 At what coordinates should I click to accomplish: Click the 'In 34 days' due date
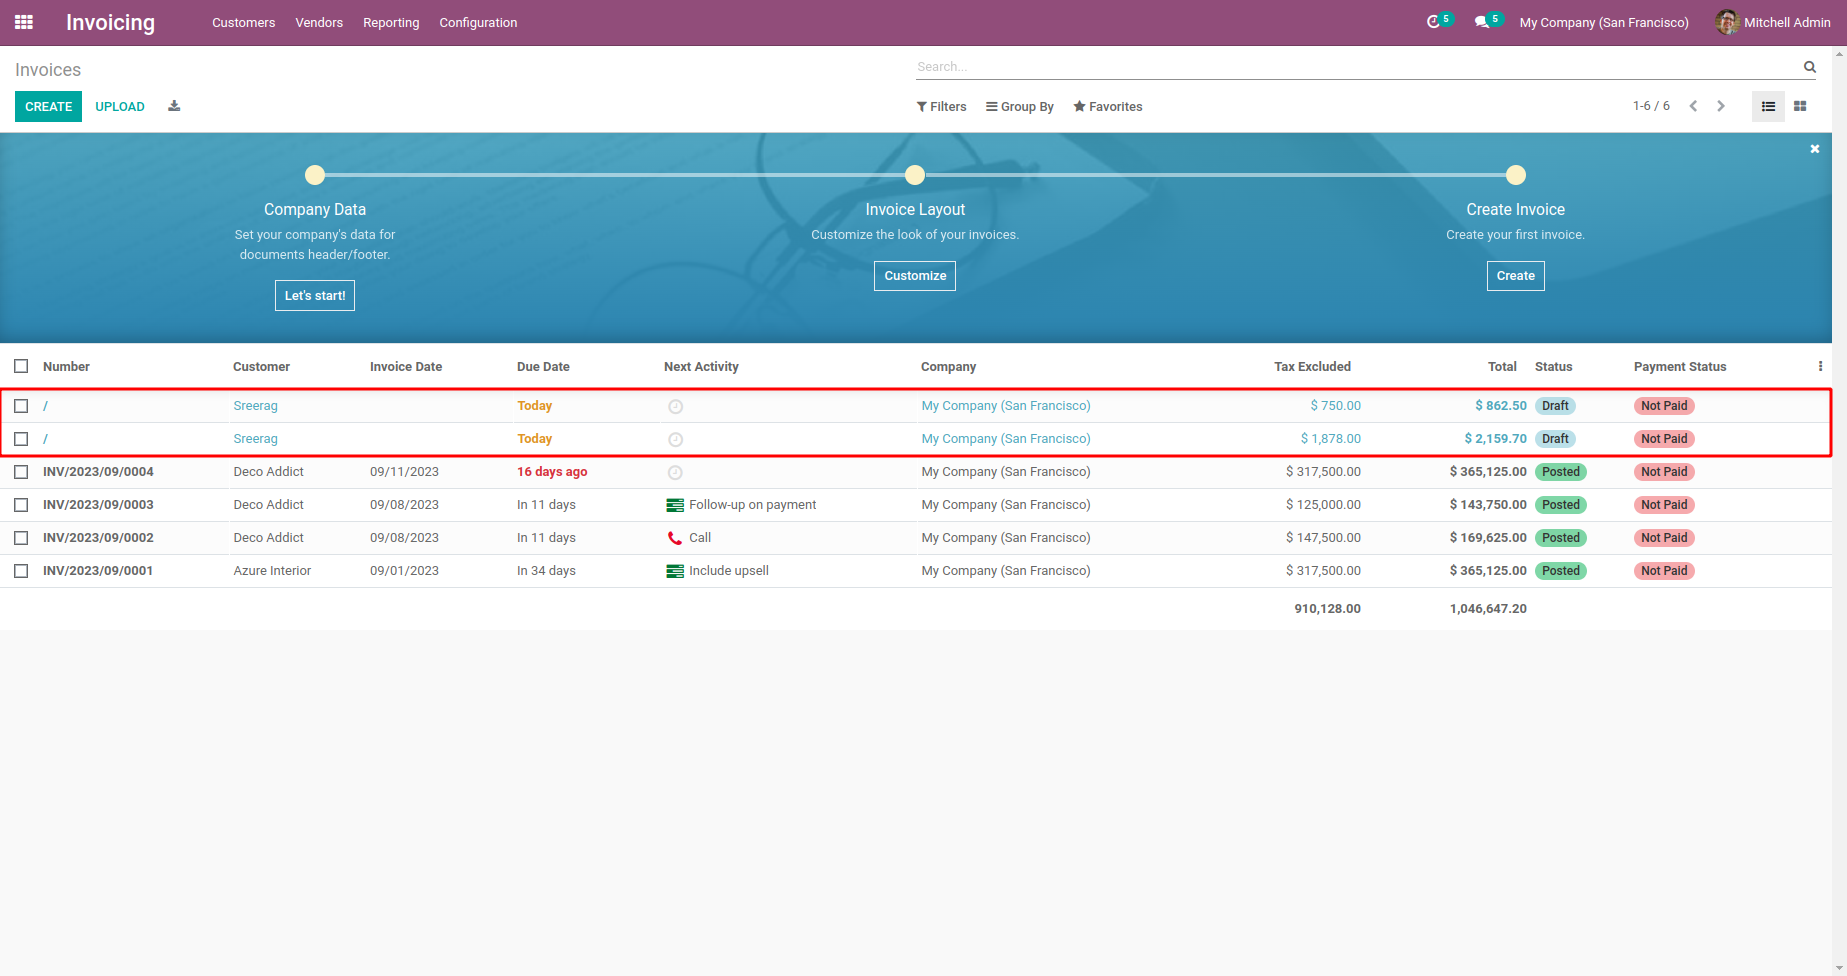546,571
